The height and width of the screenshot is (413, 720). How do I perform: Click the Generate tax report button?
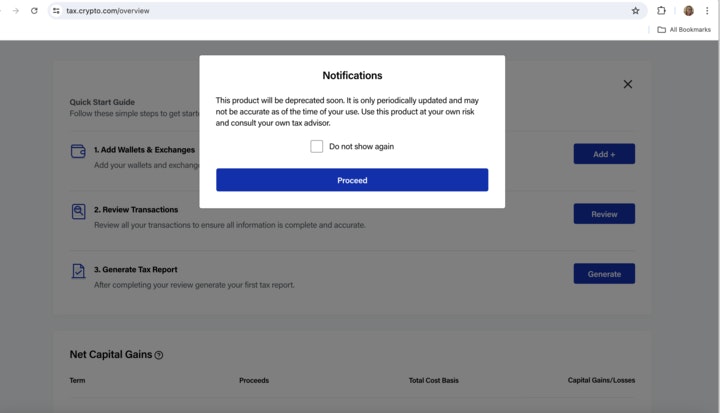click(604, 274)
